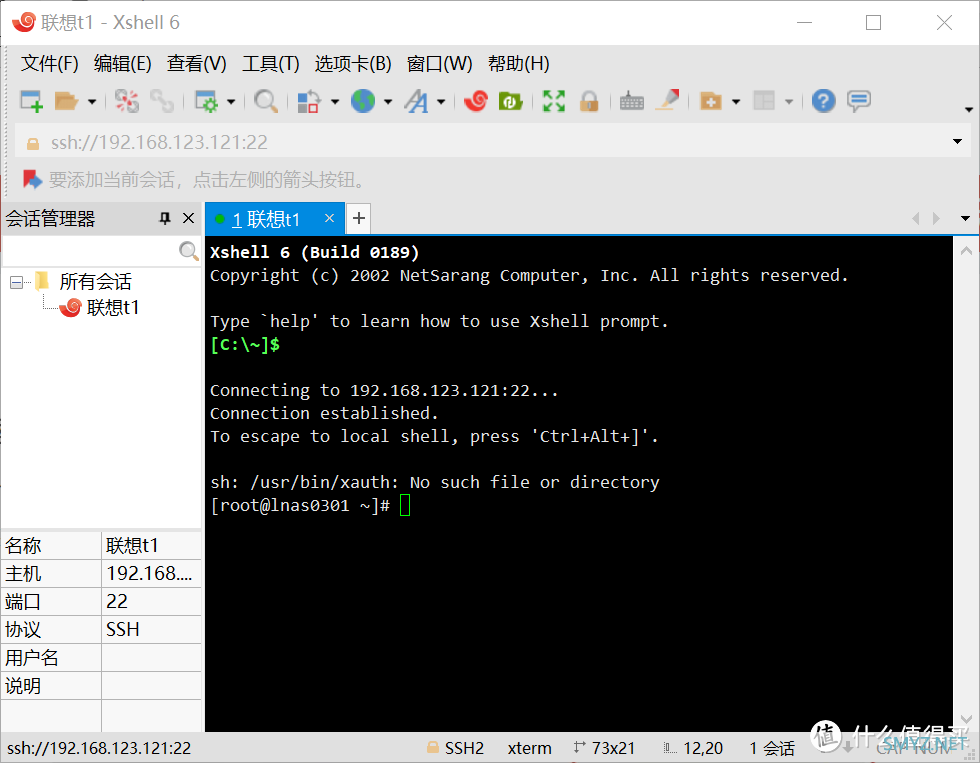Click the previous tab left arrow
Screen dimensions: 980x763
[x=916, y=218]
